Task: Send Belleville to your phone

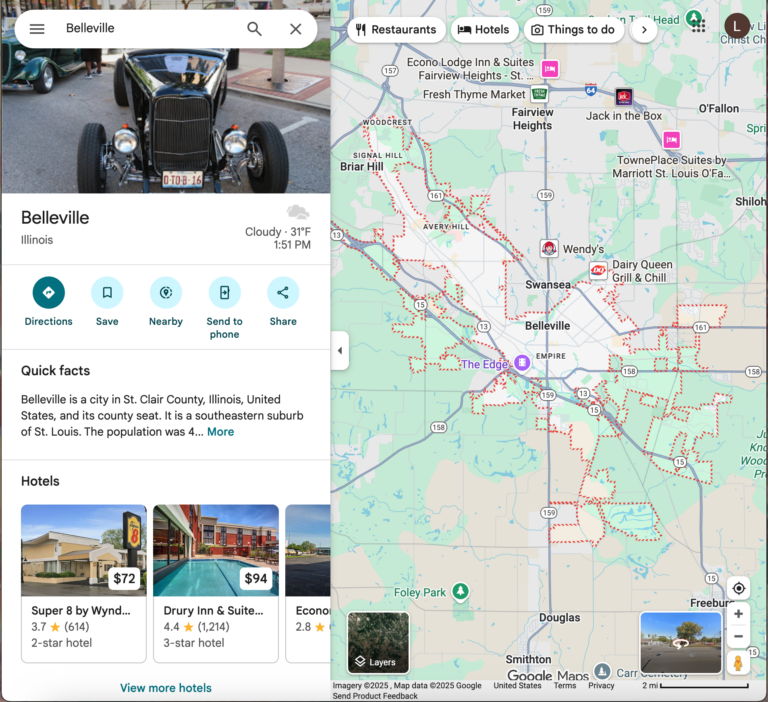Action: tap(224, 293)
